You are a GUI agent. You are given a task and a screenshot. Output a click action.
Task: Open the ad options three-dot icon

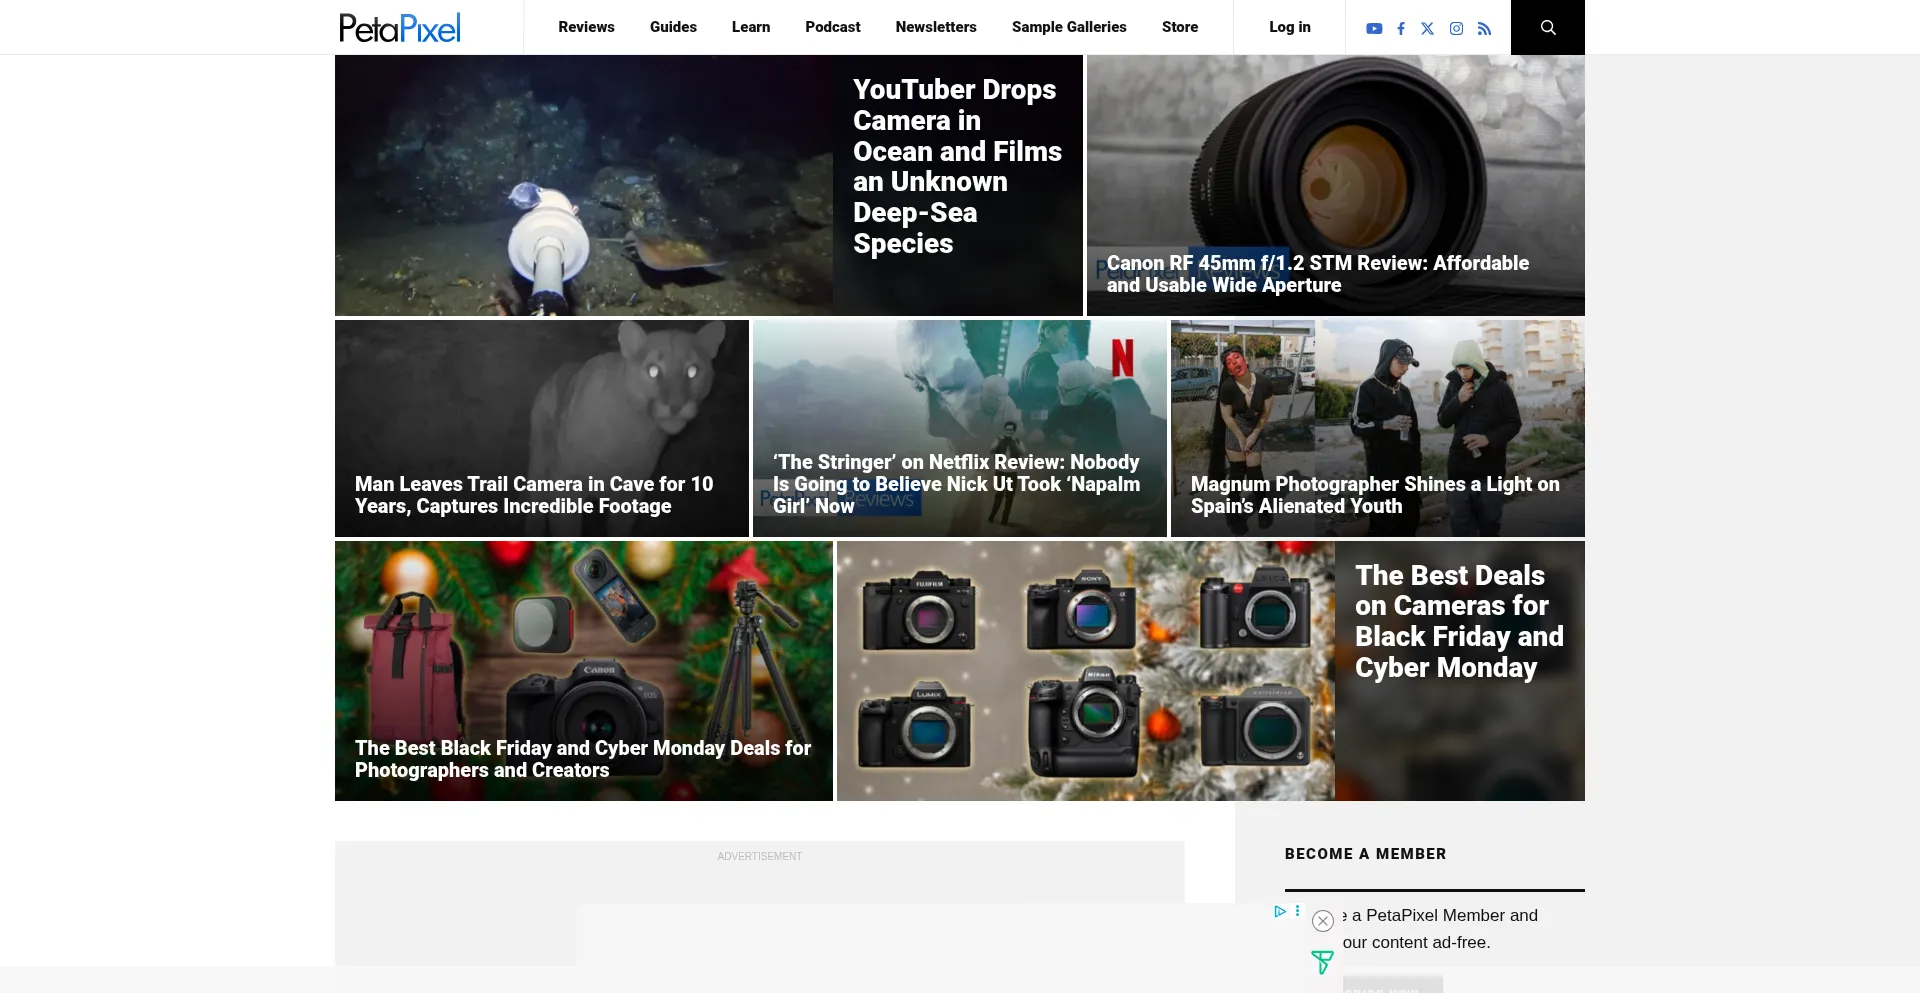click(x=1297, y=911)
